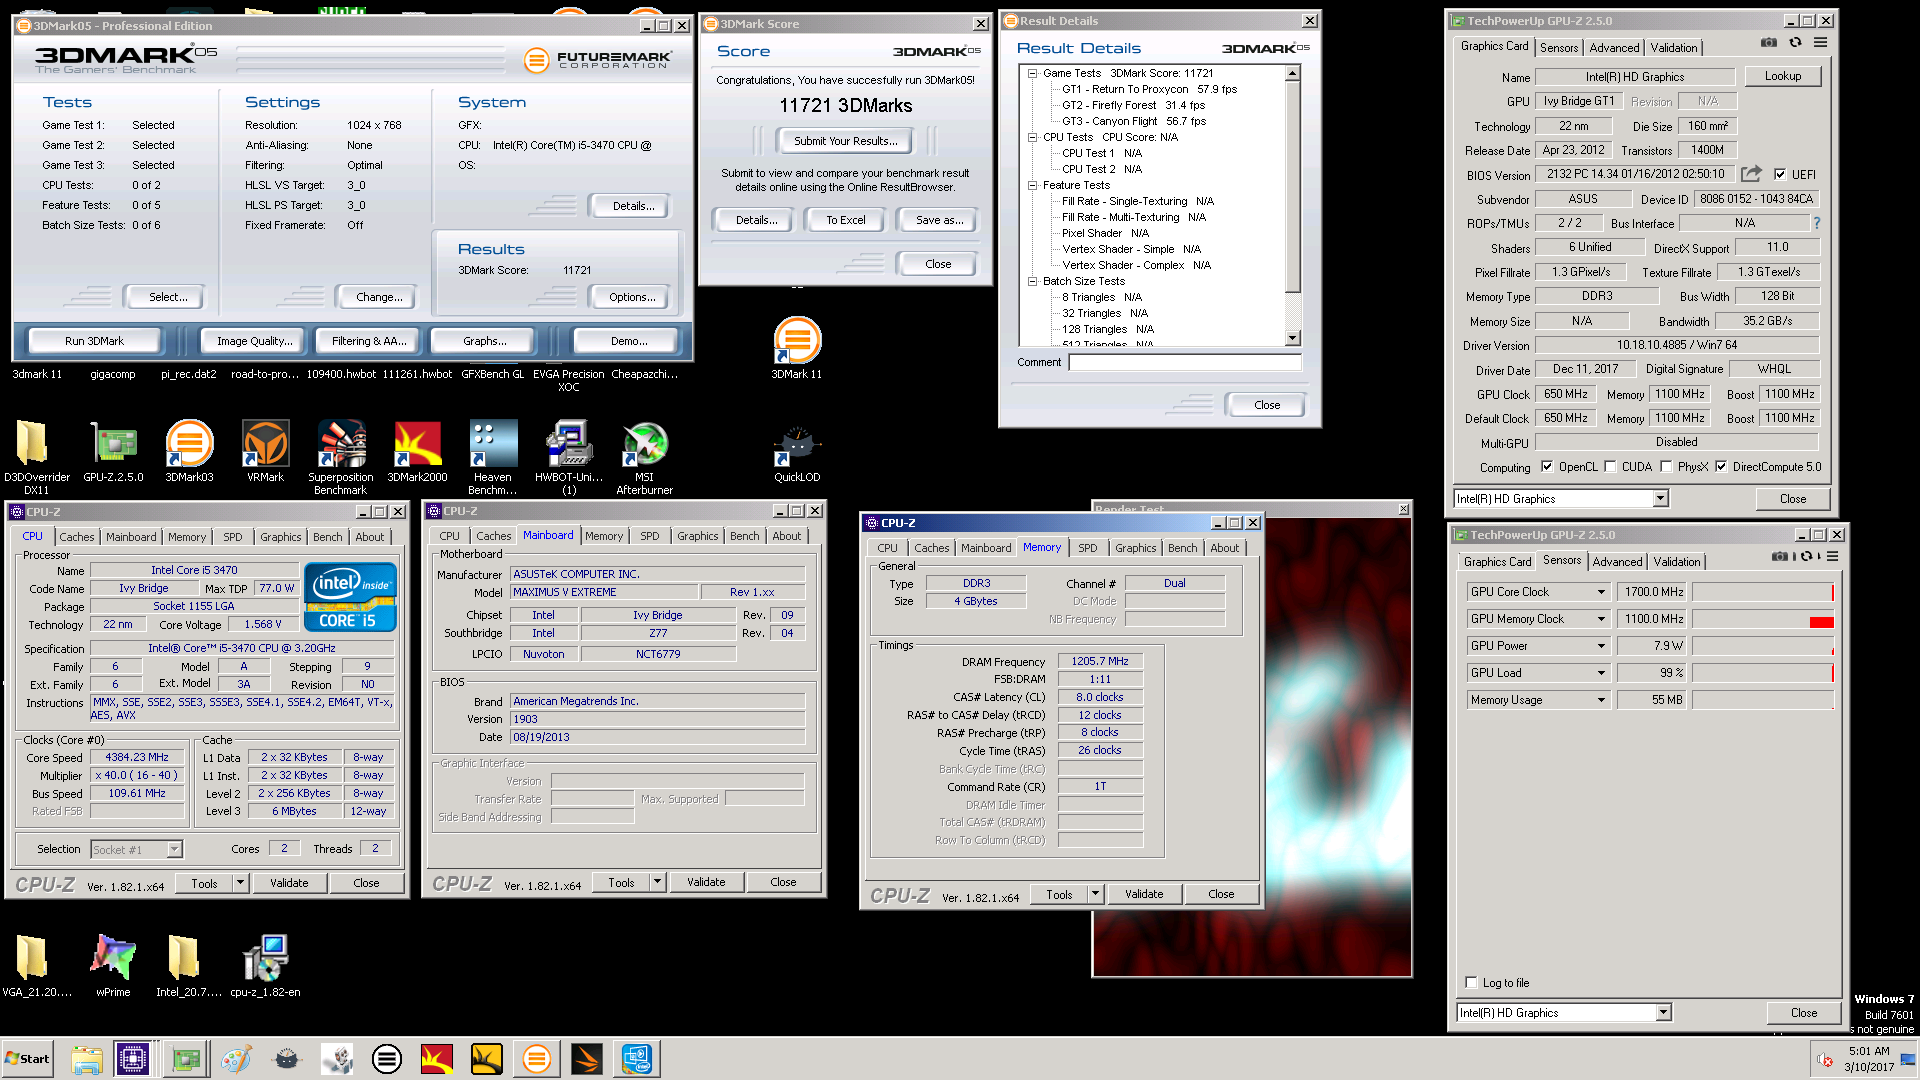
Task: Click the CPU-Z taskbar icon
Action: point(133,1059)
